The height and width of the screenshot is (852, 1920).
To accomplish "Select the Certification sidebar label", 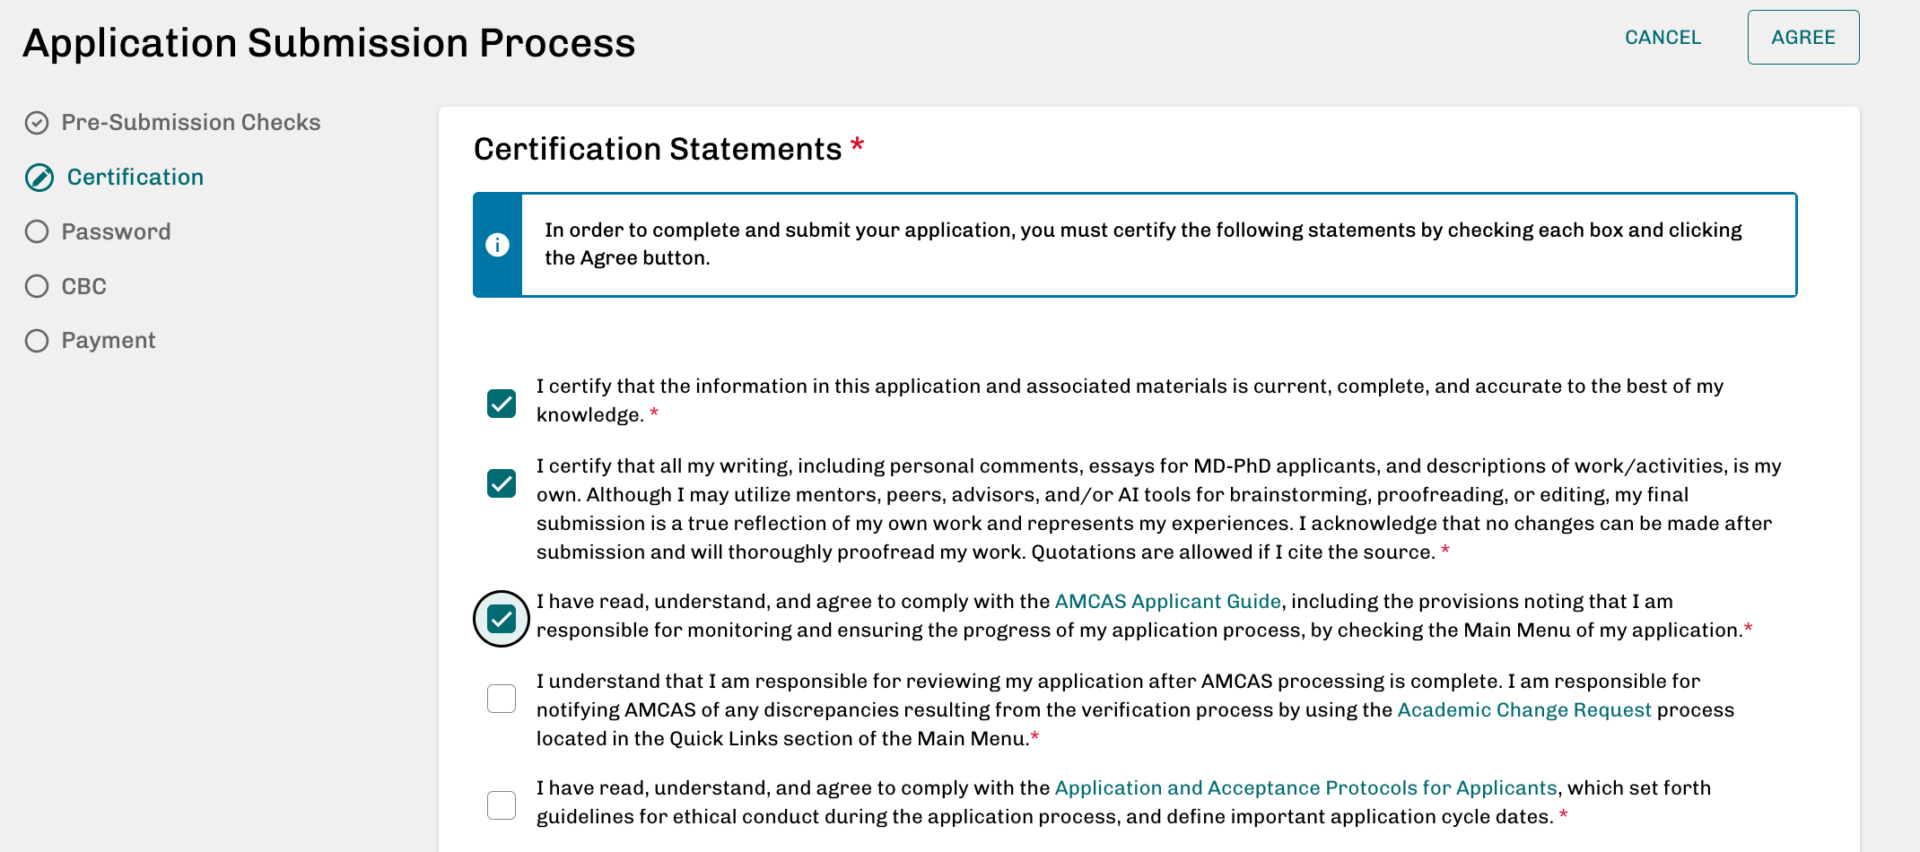I will point(134,177).
